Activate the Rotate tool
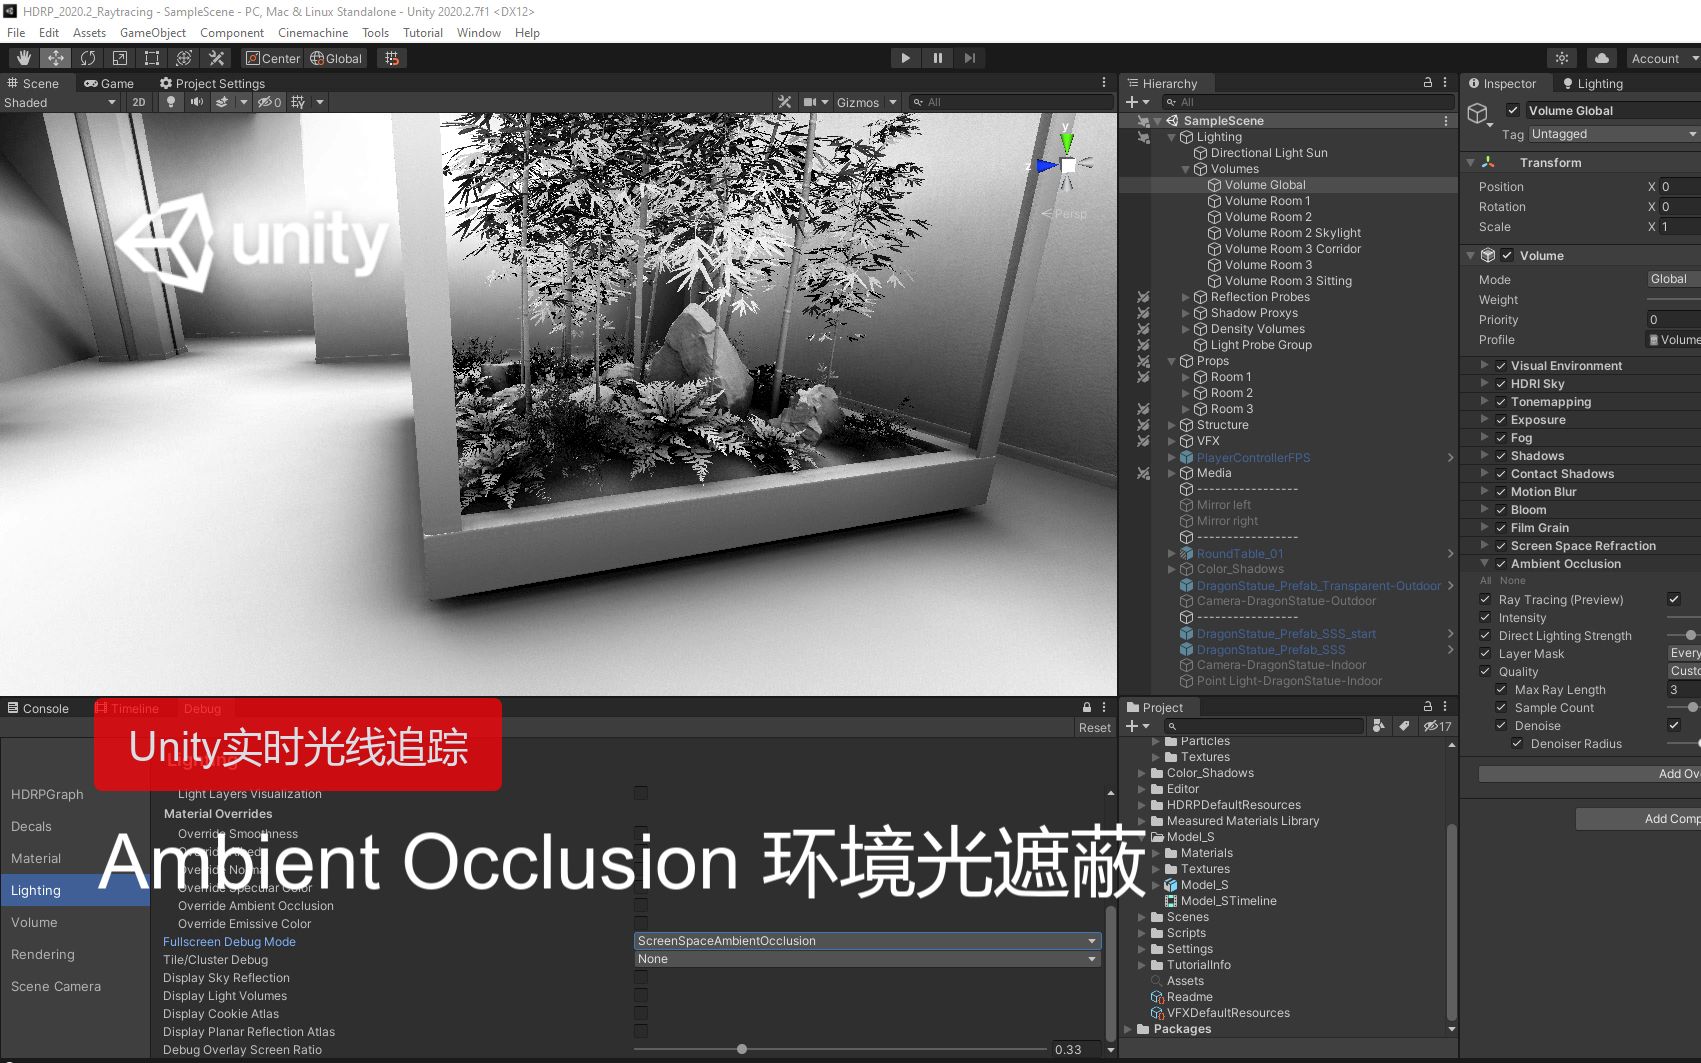The height and width of the screenshot is (1063, 1701). coord(88,57)
